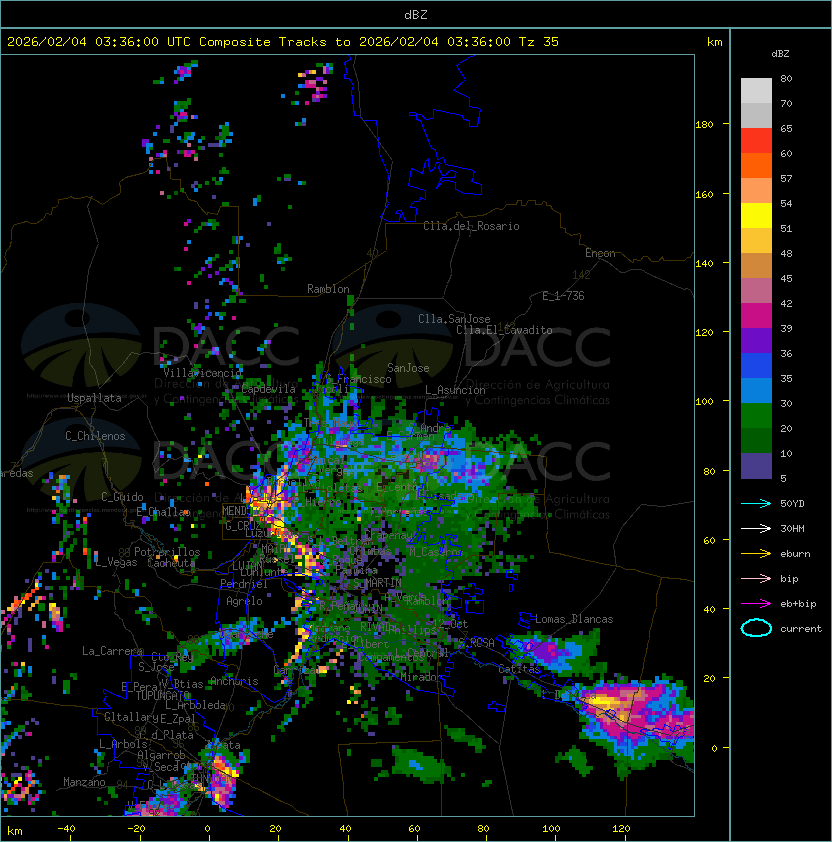Screen dimensions: 832x842
Task: Select the red 65 dBZ color swatch
Action: (756, 141)
